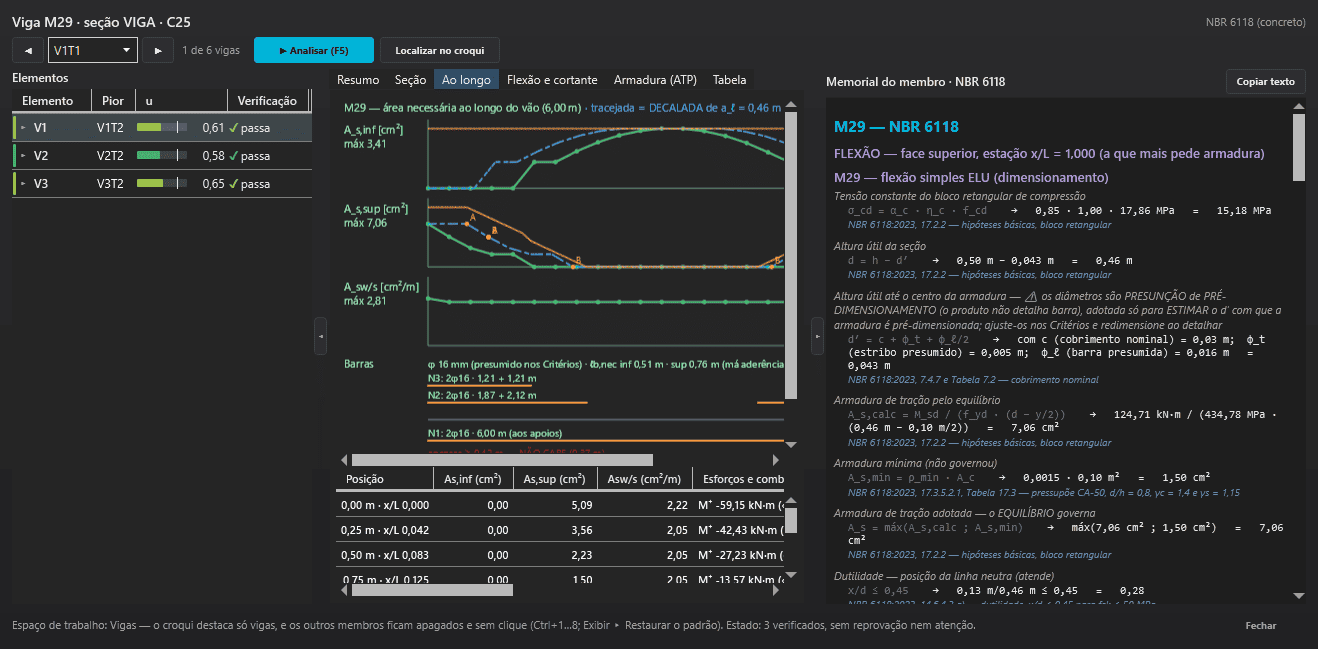
Task: Select the Ao longo tab
Action: [466, 80]
